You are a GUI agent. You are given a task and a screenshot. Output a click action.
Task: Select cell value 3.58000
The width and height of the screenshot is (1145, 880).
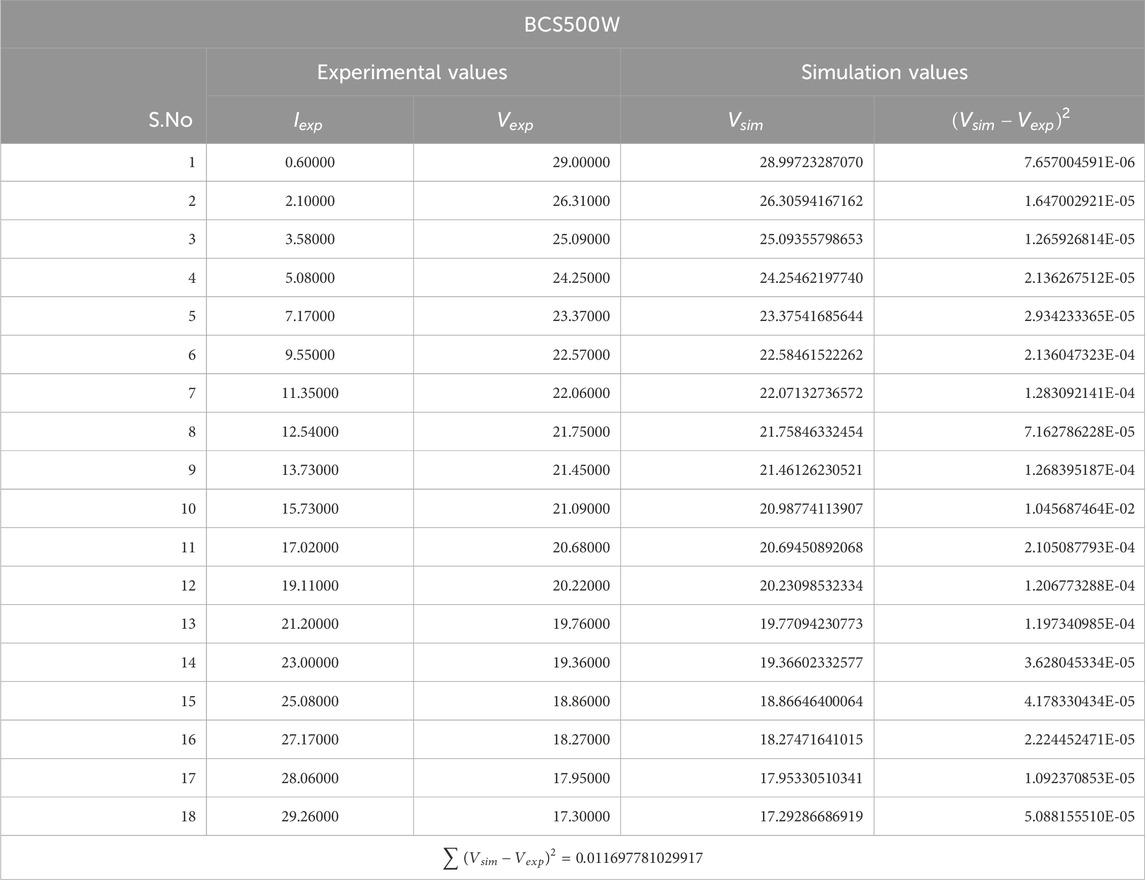pos(310,239)
